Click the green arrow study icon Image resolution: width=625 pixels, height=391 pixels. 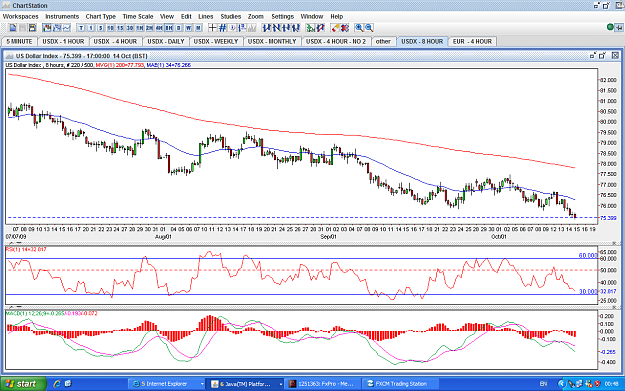[x=310, y=28]
